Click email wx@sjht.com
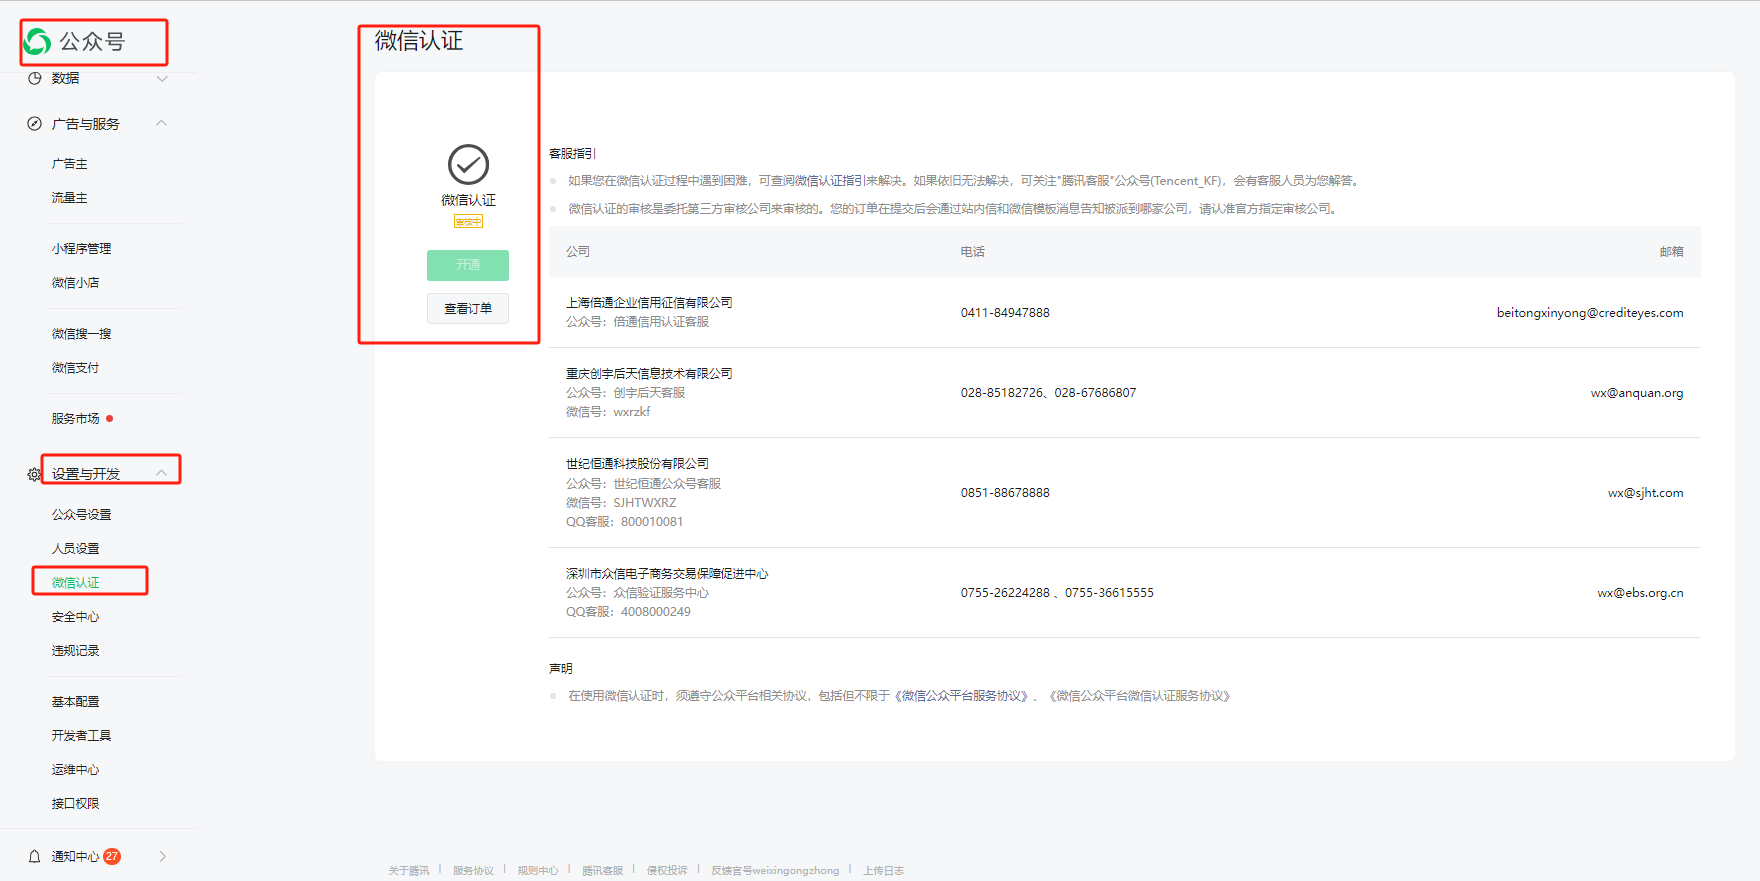Screen dimensions: 1760x881 click(1646, 493)
